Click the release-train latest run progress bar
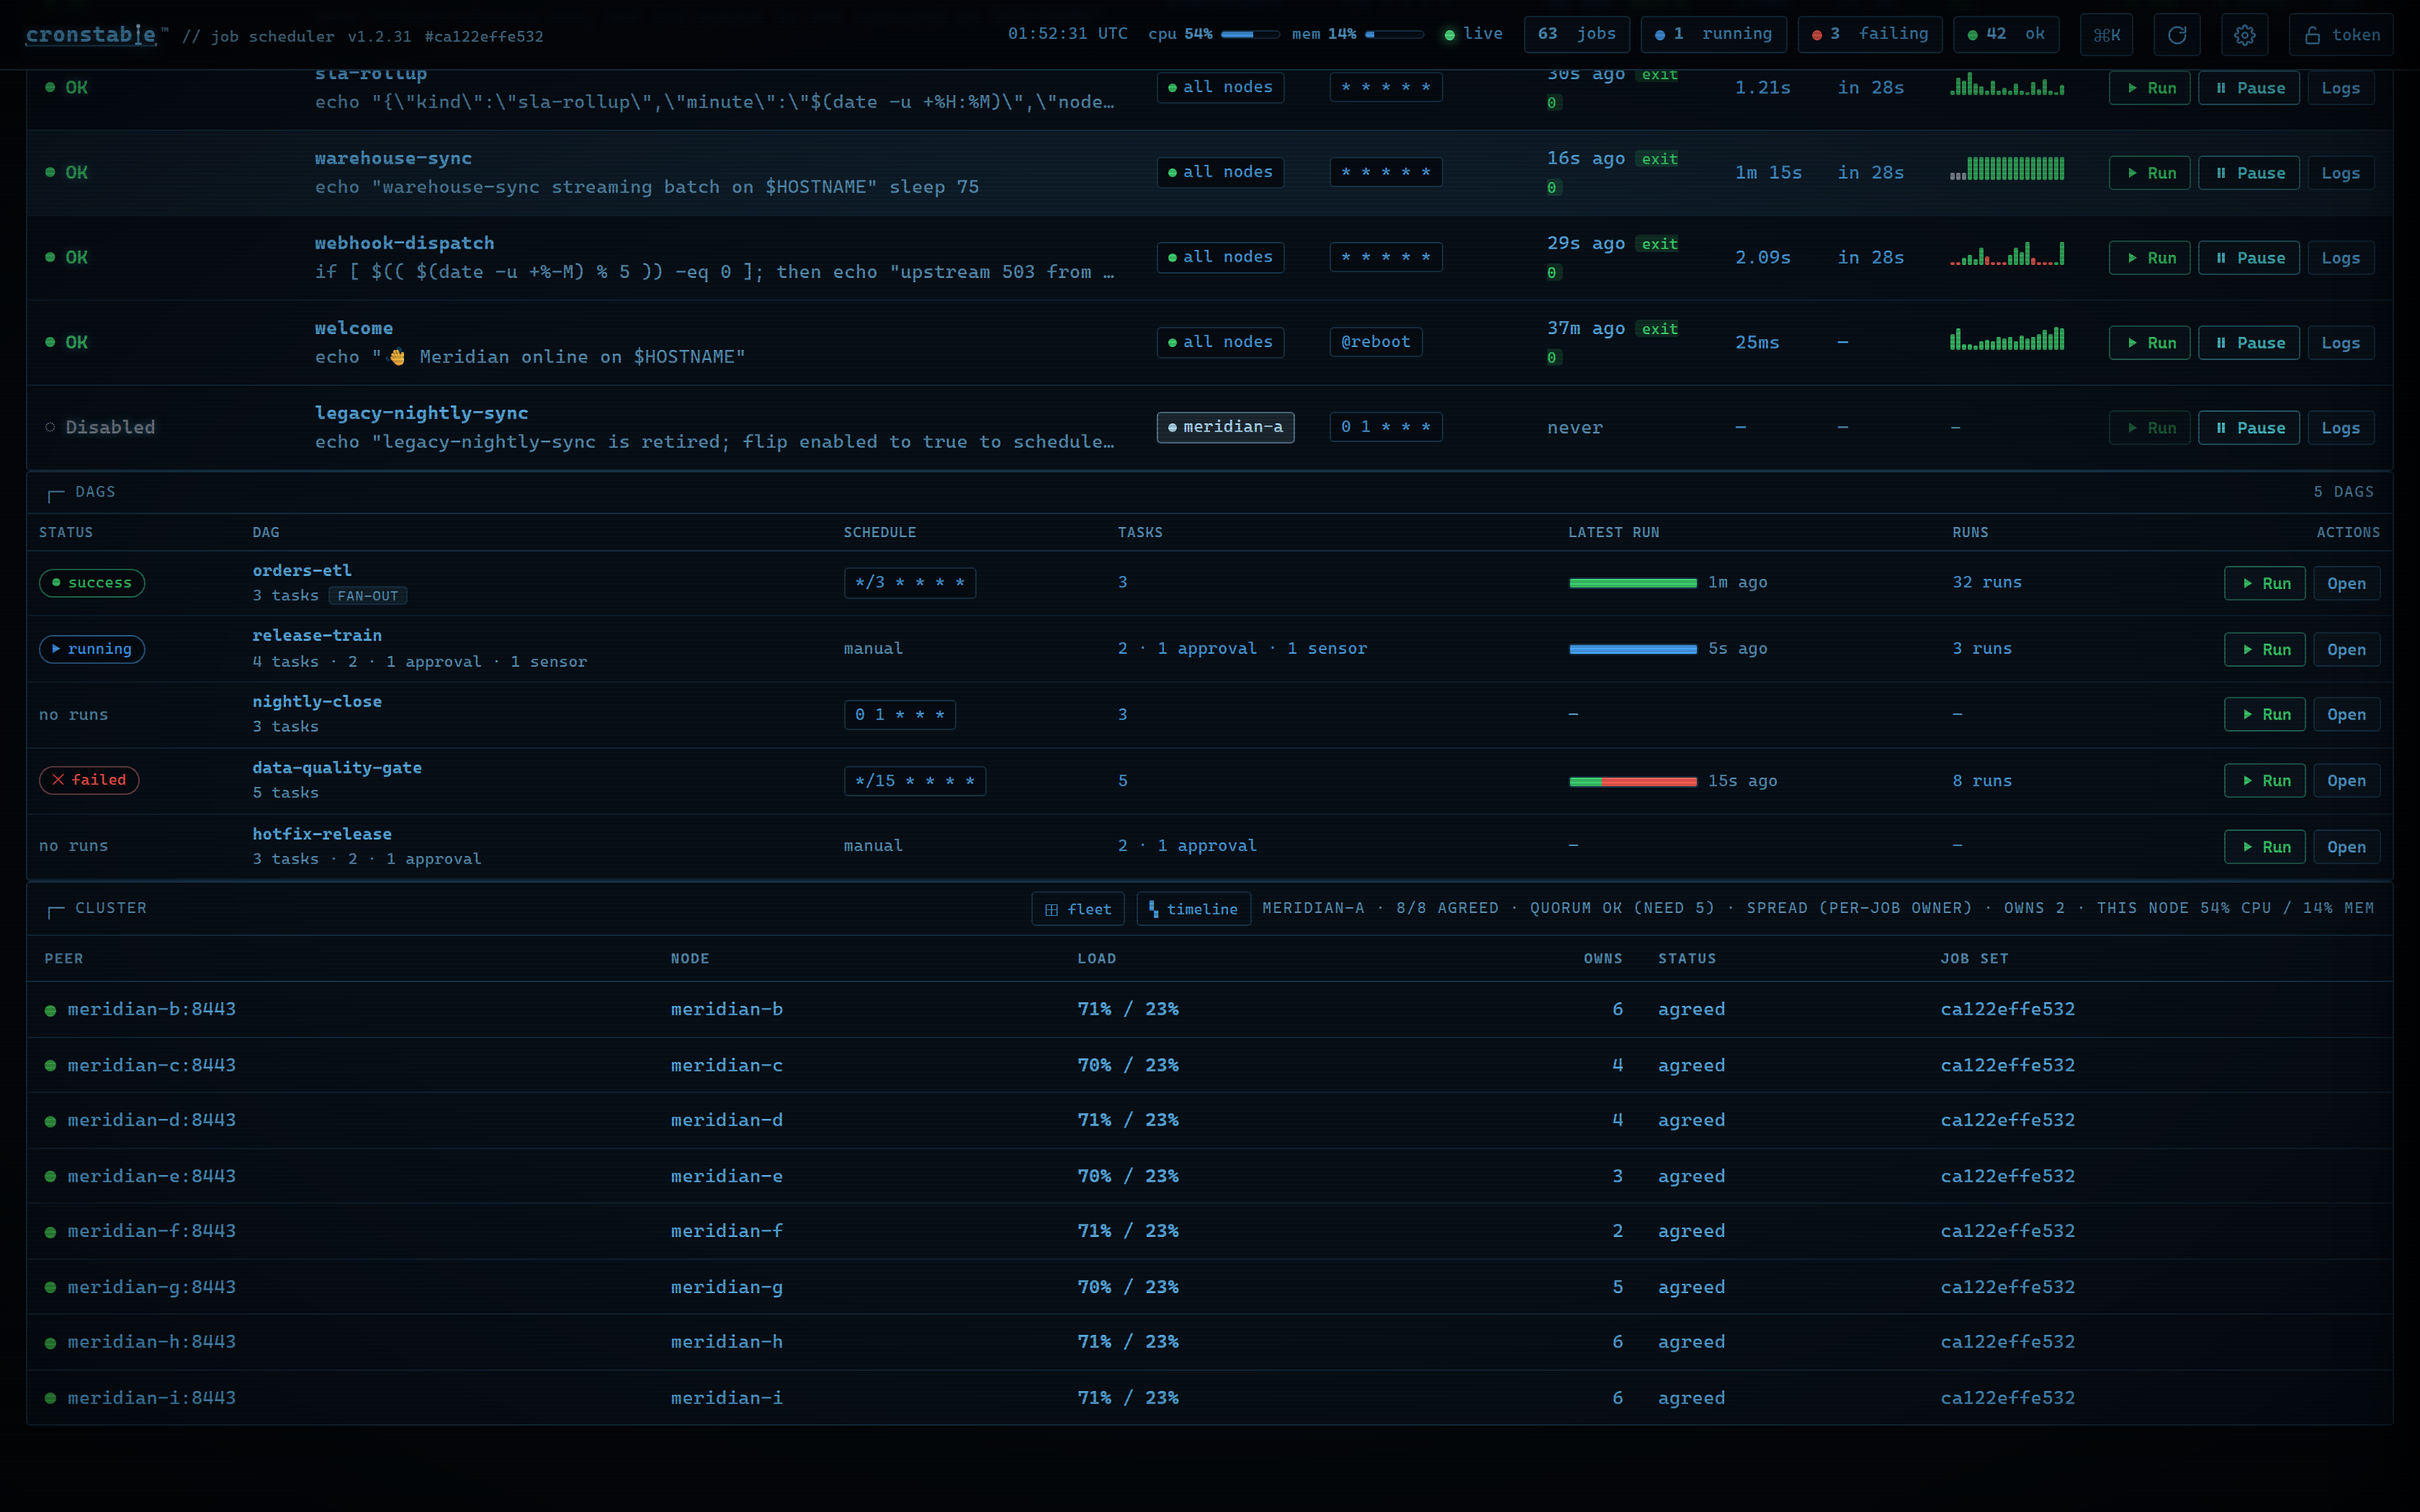This screenshot has height=1512, width=2420. [1633, 649]
